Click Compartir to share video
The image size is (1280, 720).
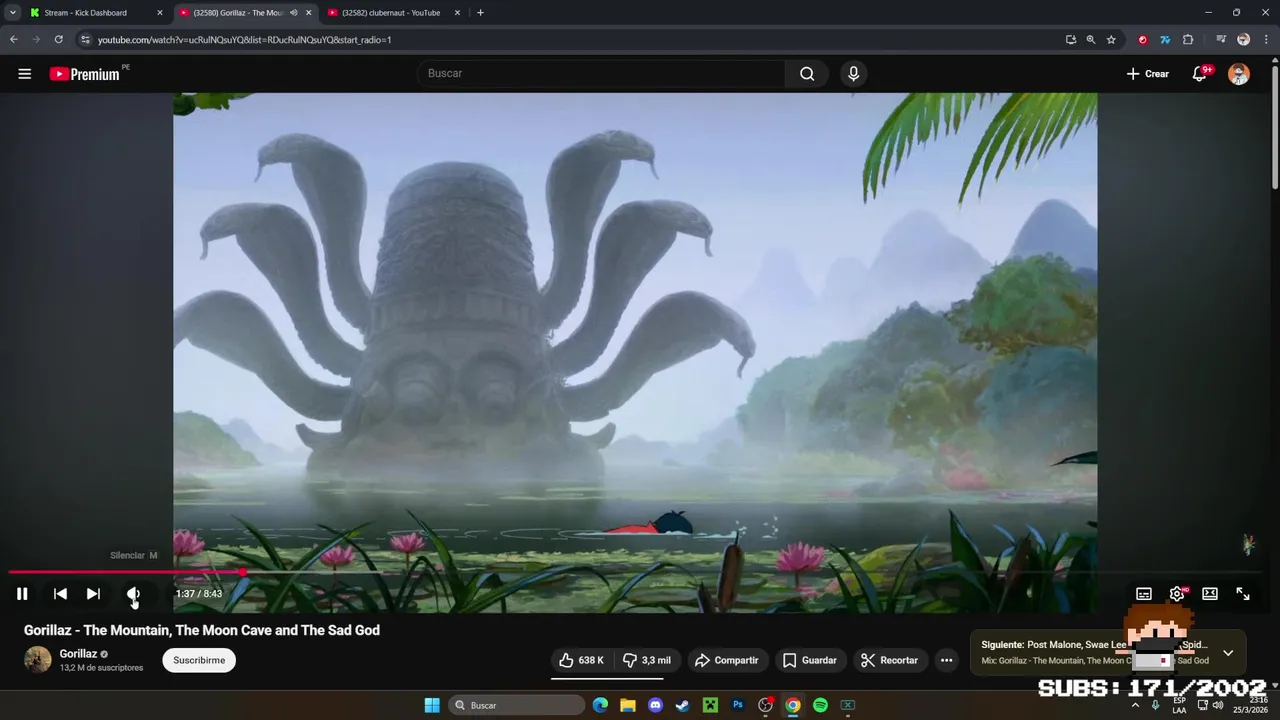pyautogui.click(x=727, y=660)
